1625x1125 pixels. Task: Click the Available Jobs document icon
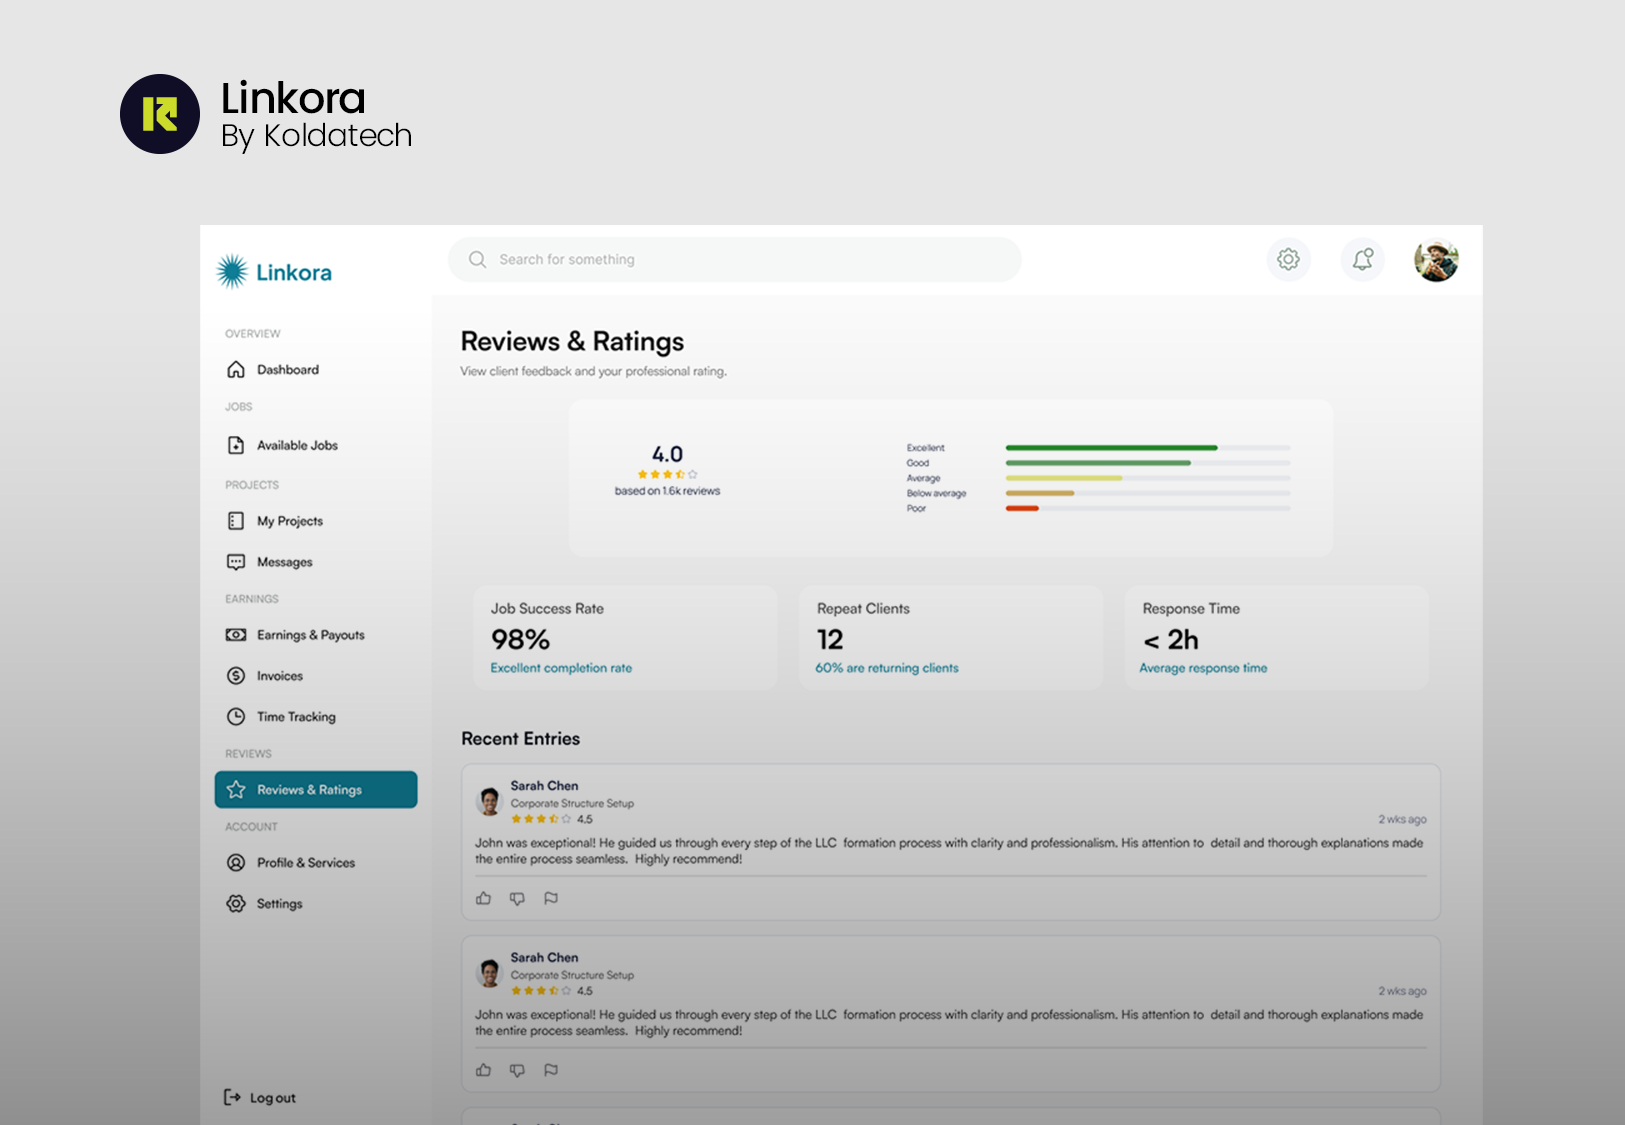(236, 445)
